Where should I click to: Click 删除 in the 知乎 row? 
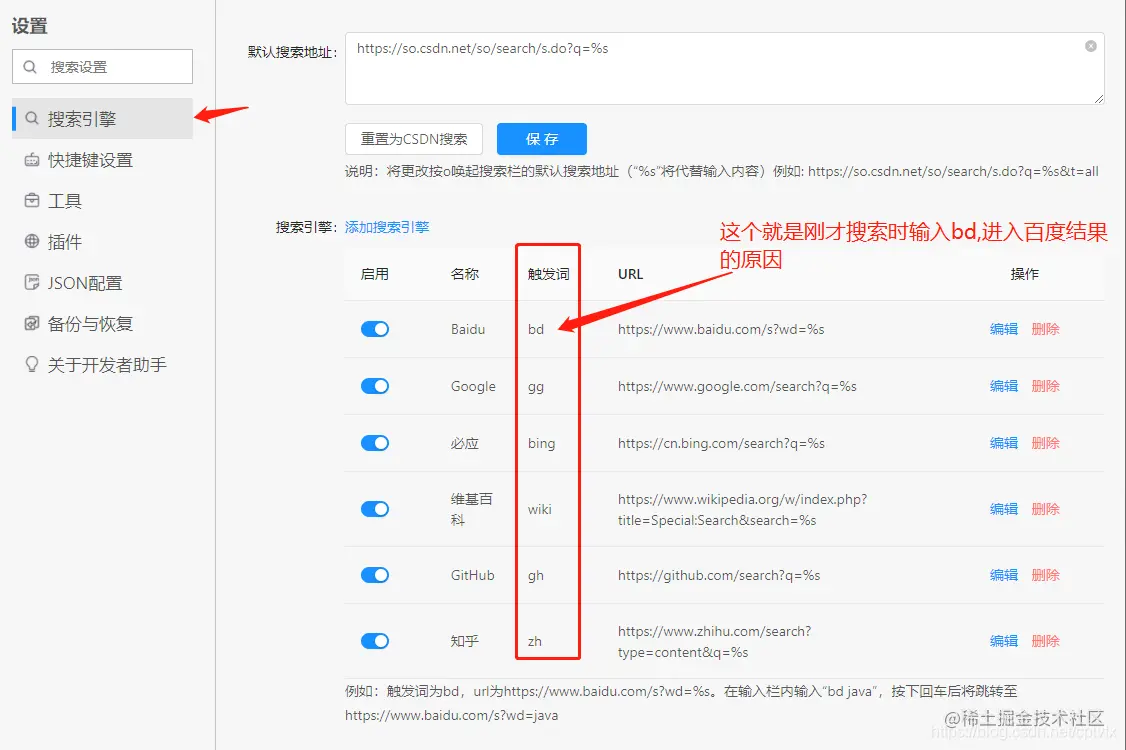click(1046, 641)
